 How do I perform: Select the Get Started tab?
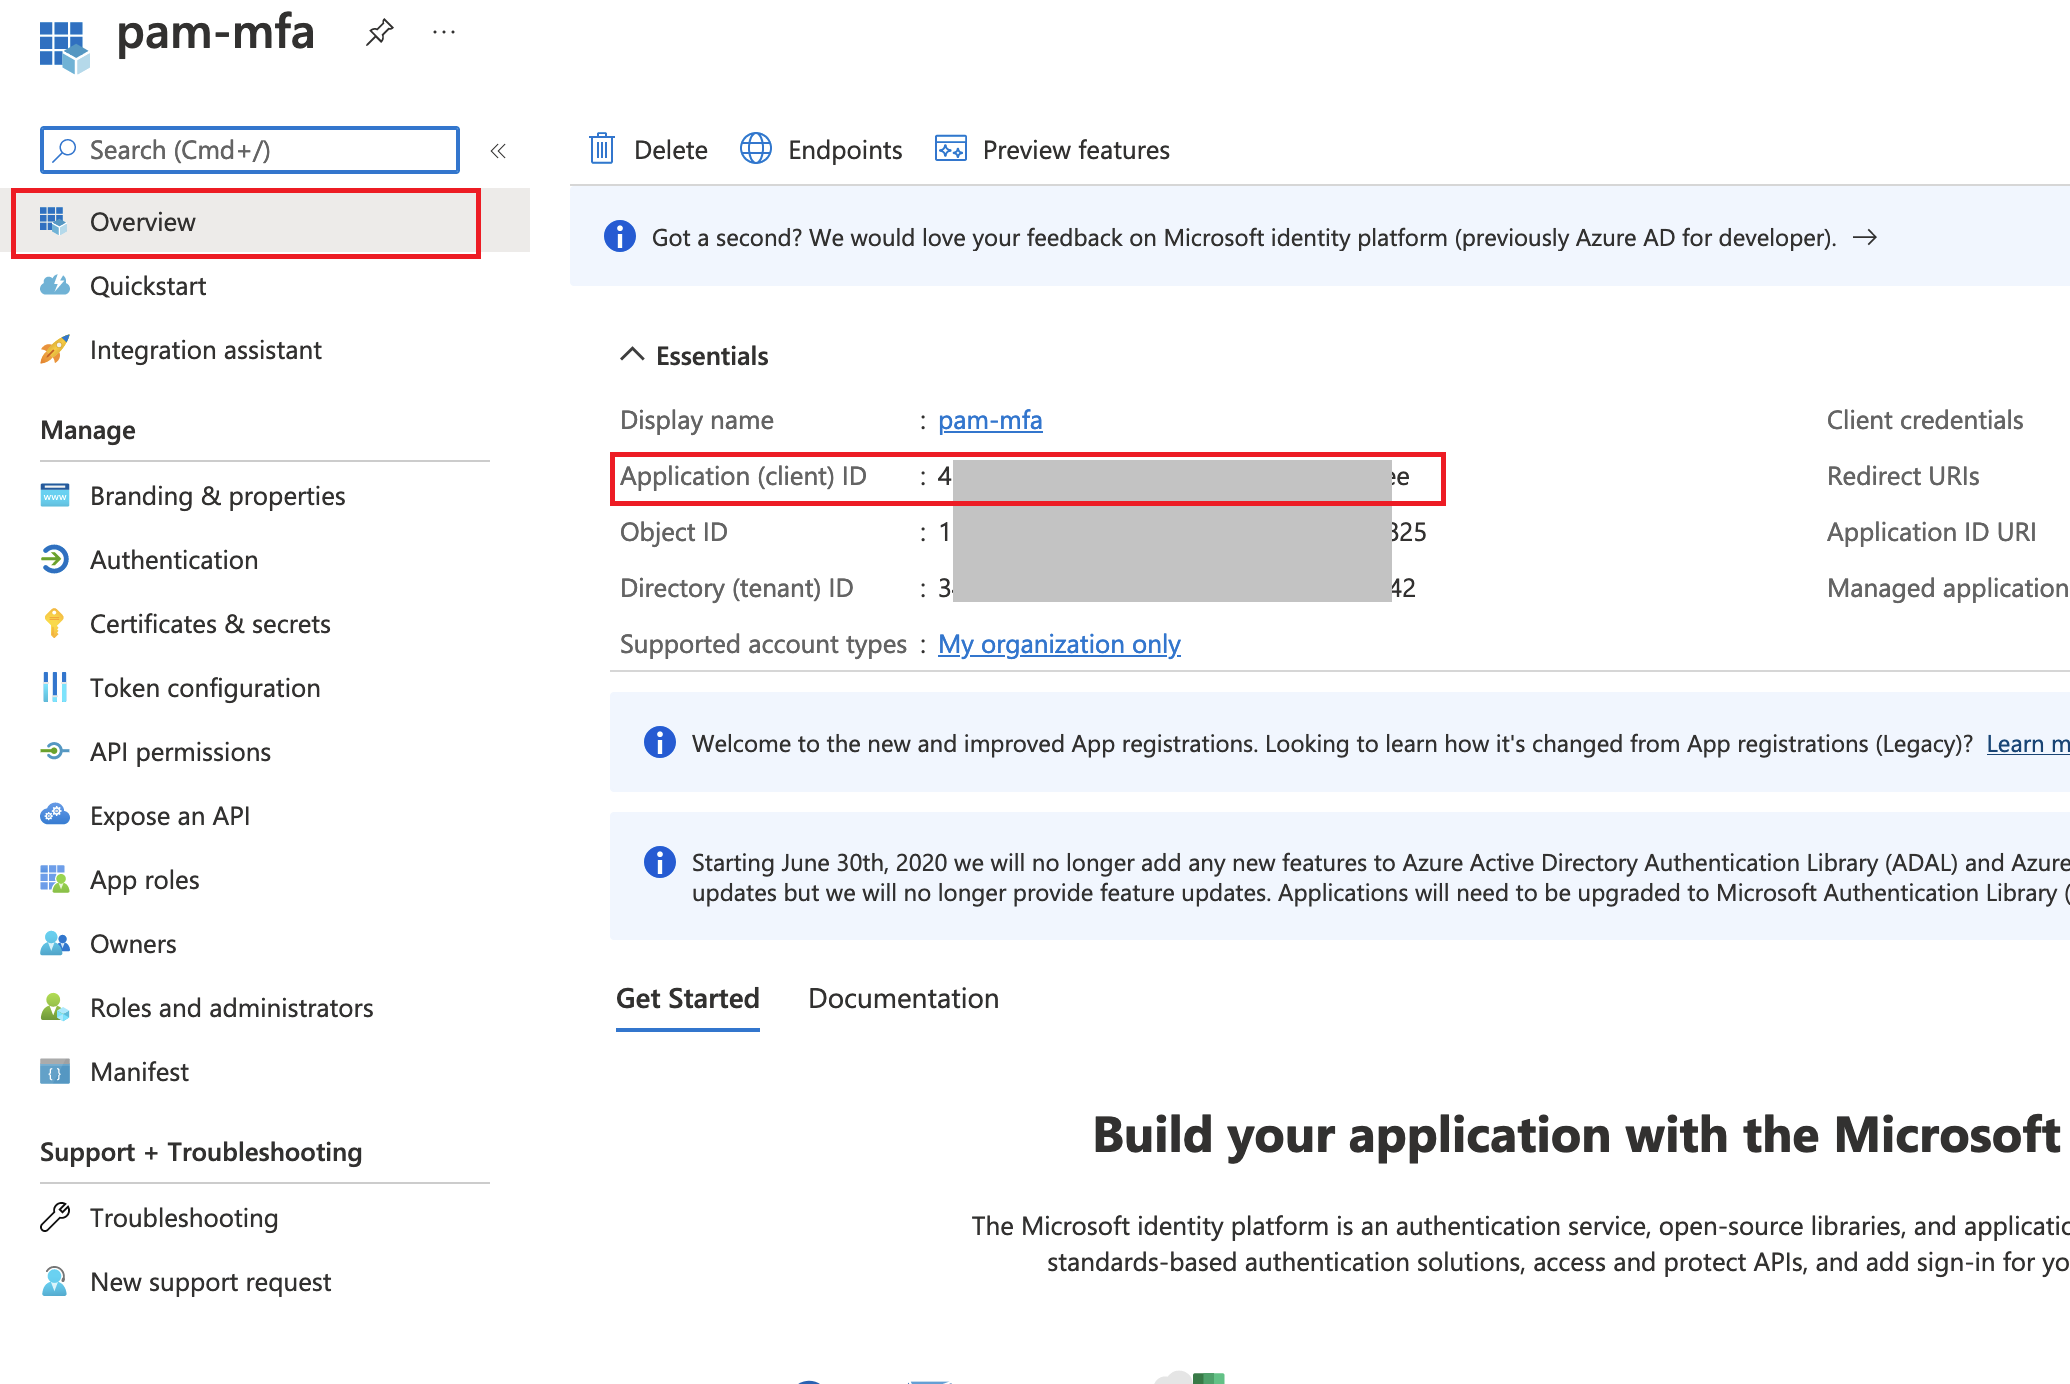[688, 997]
